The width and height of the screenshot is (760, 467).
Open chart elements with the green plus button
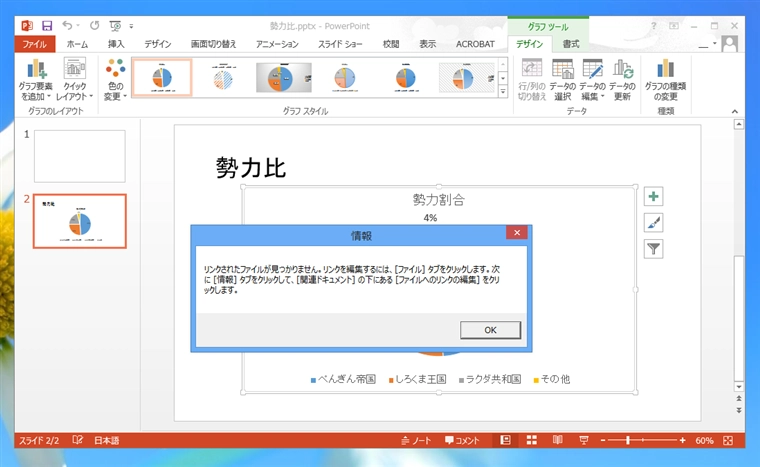point(653,196)
